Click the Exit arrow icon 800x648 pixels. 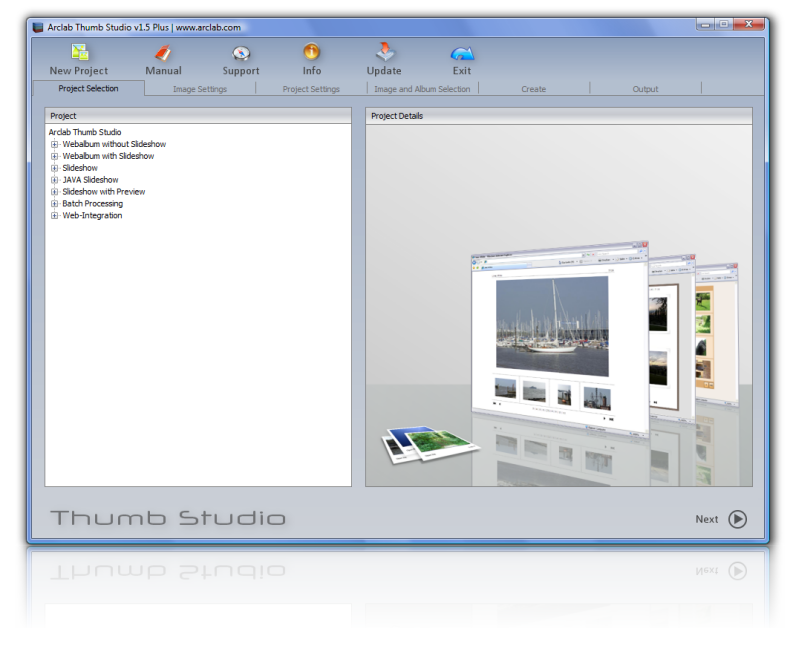point(462,53)
